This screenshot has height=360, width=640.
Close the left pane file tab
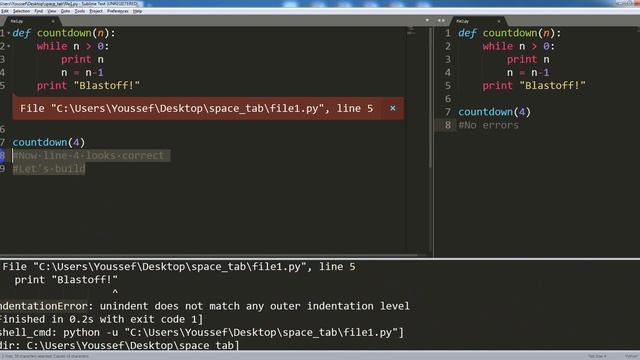pos(53,21)
